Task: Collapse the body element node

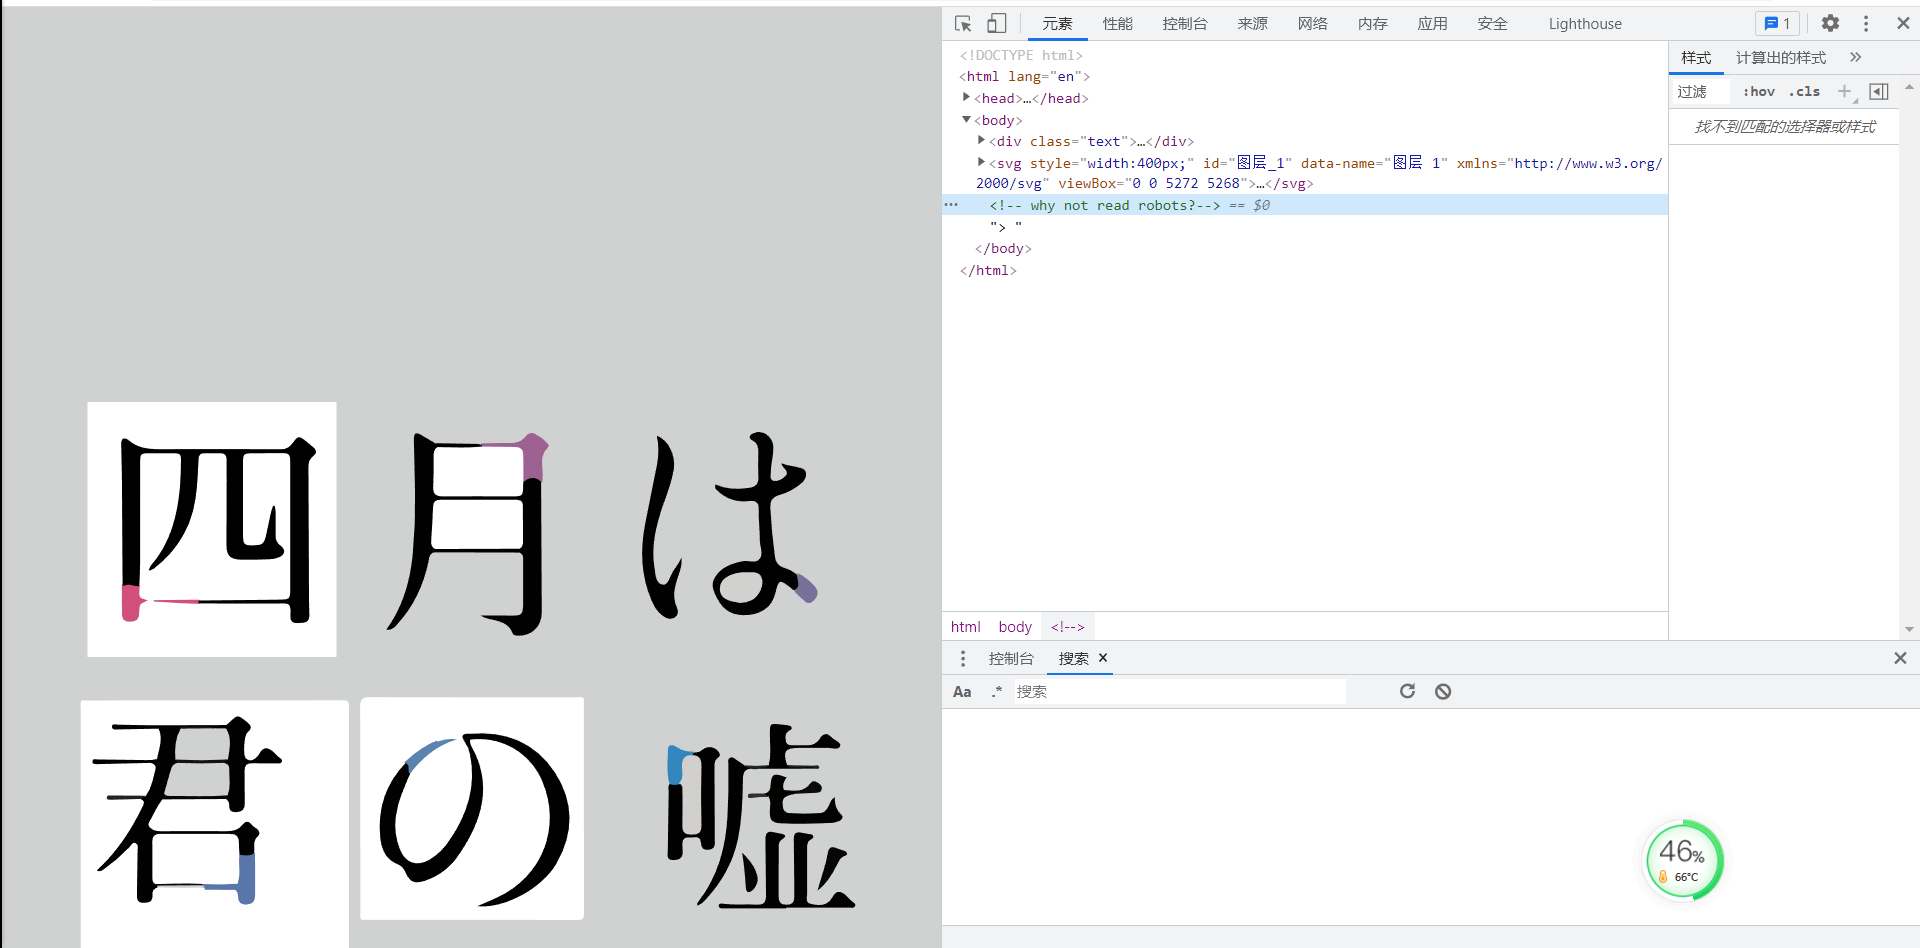Action: 966,119
